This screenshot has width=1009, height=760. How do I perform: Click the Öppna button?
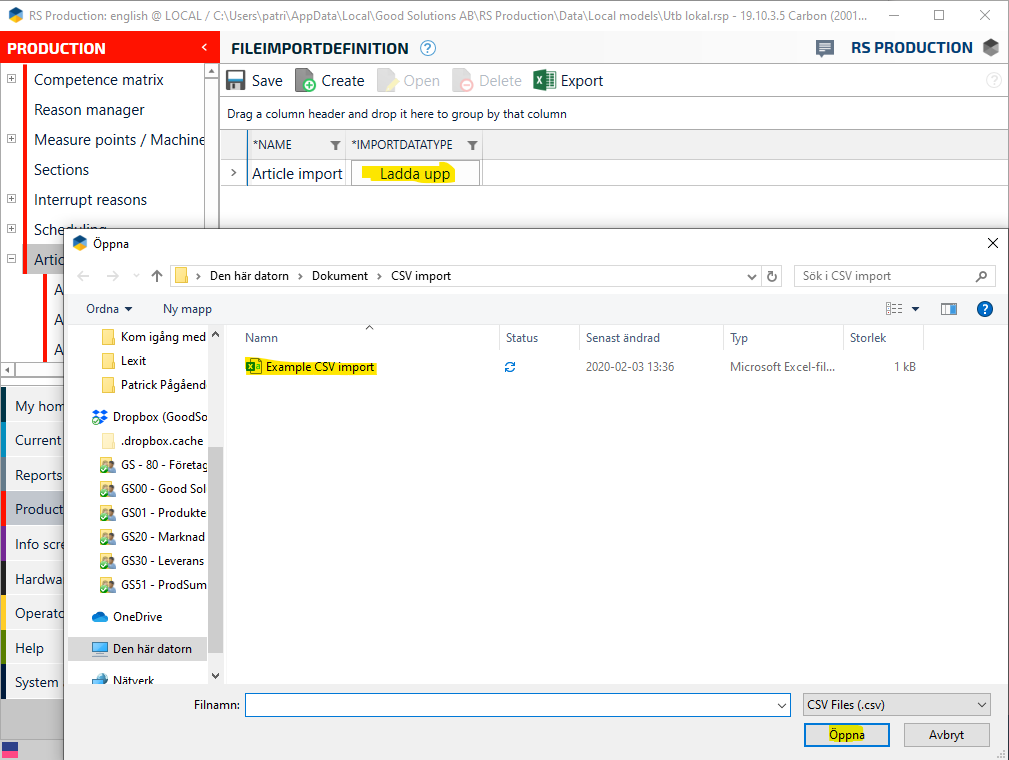tap(846, 735)
